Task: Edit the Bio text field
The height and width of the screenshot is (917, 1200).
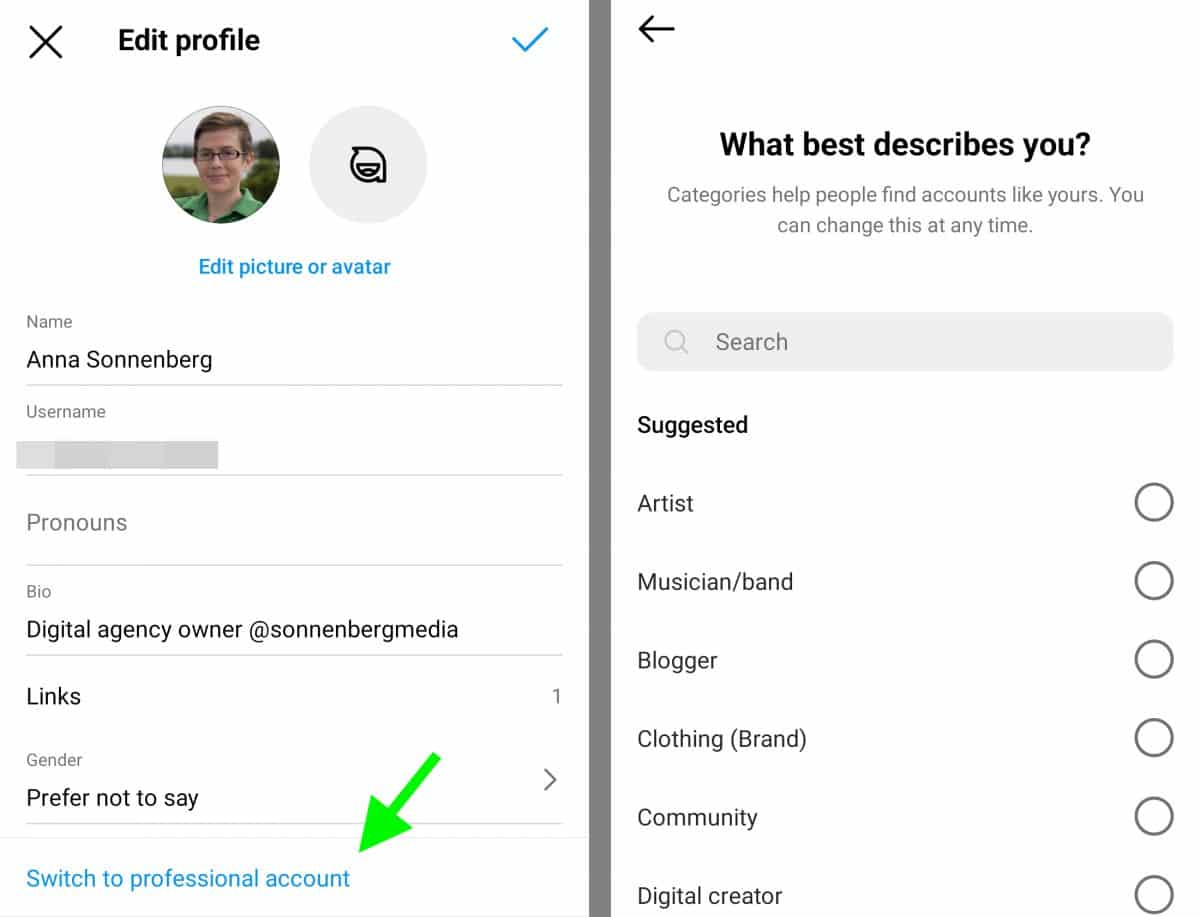Action: tap(294, 630)
